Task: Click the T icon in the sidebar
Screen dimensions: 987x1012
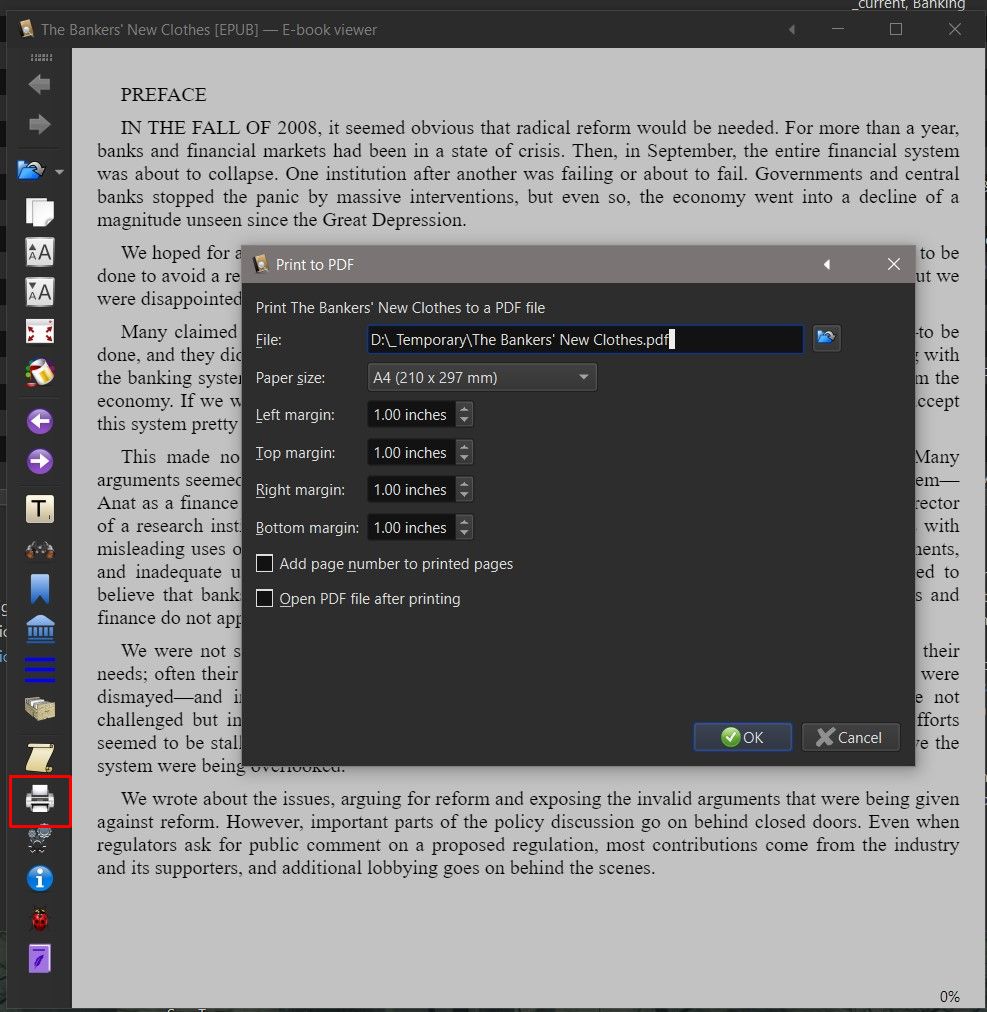Action: click(39, 509)
